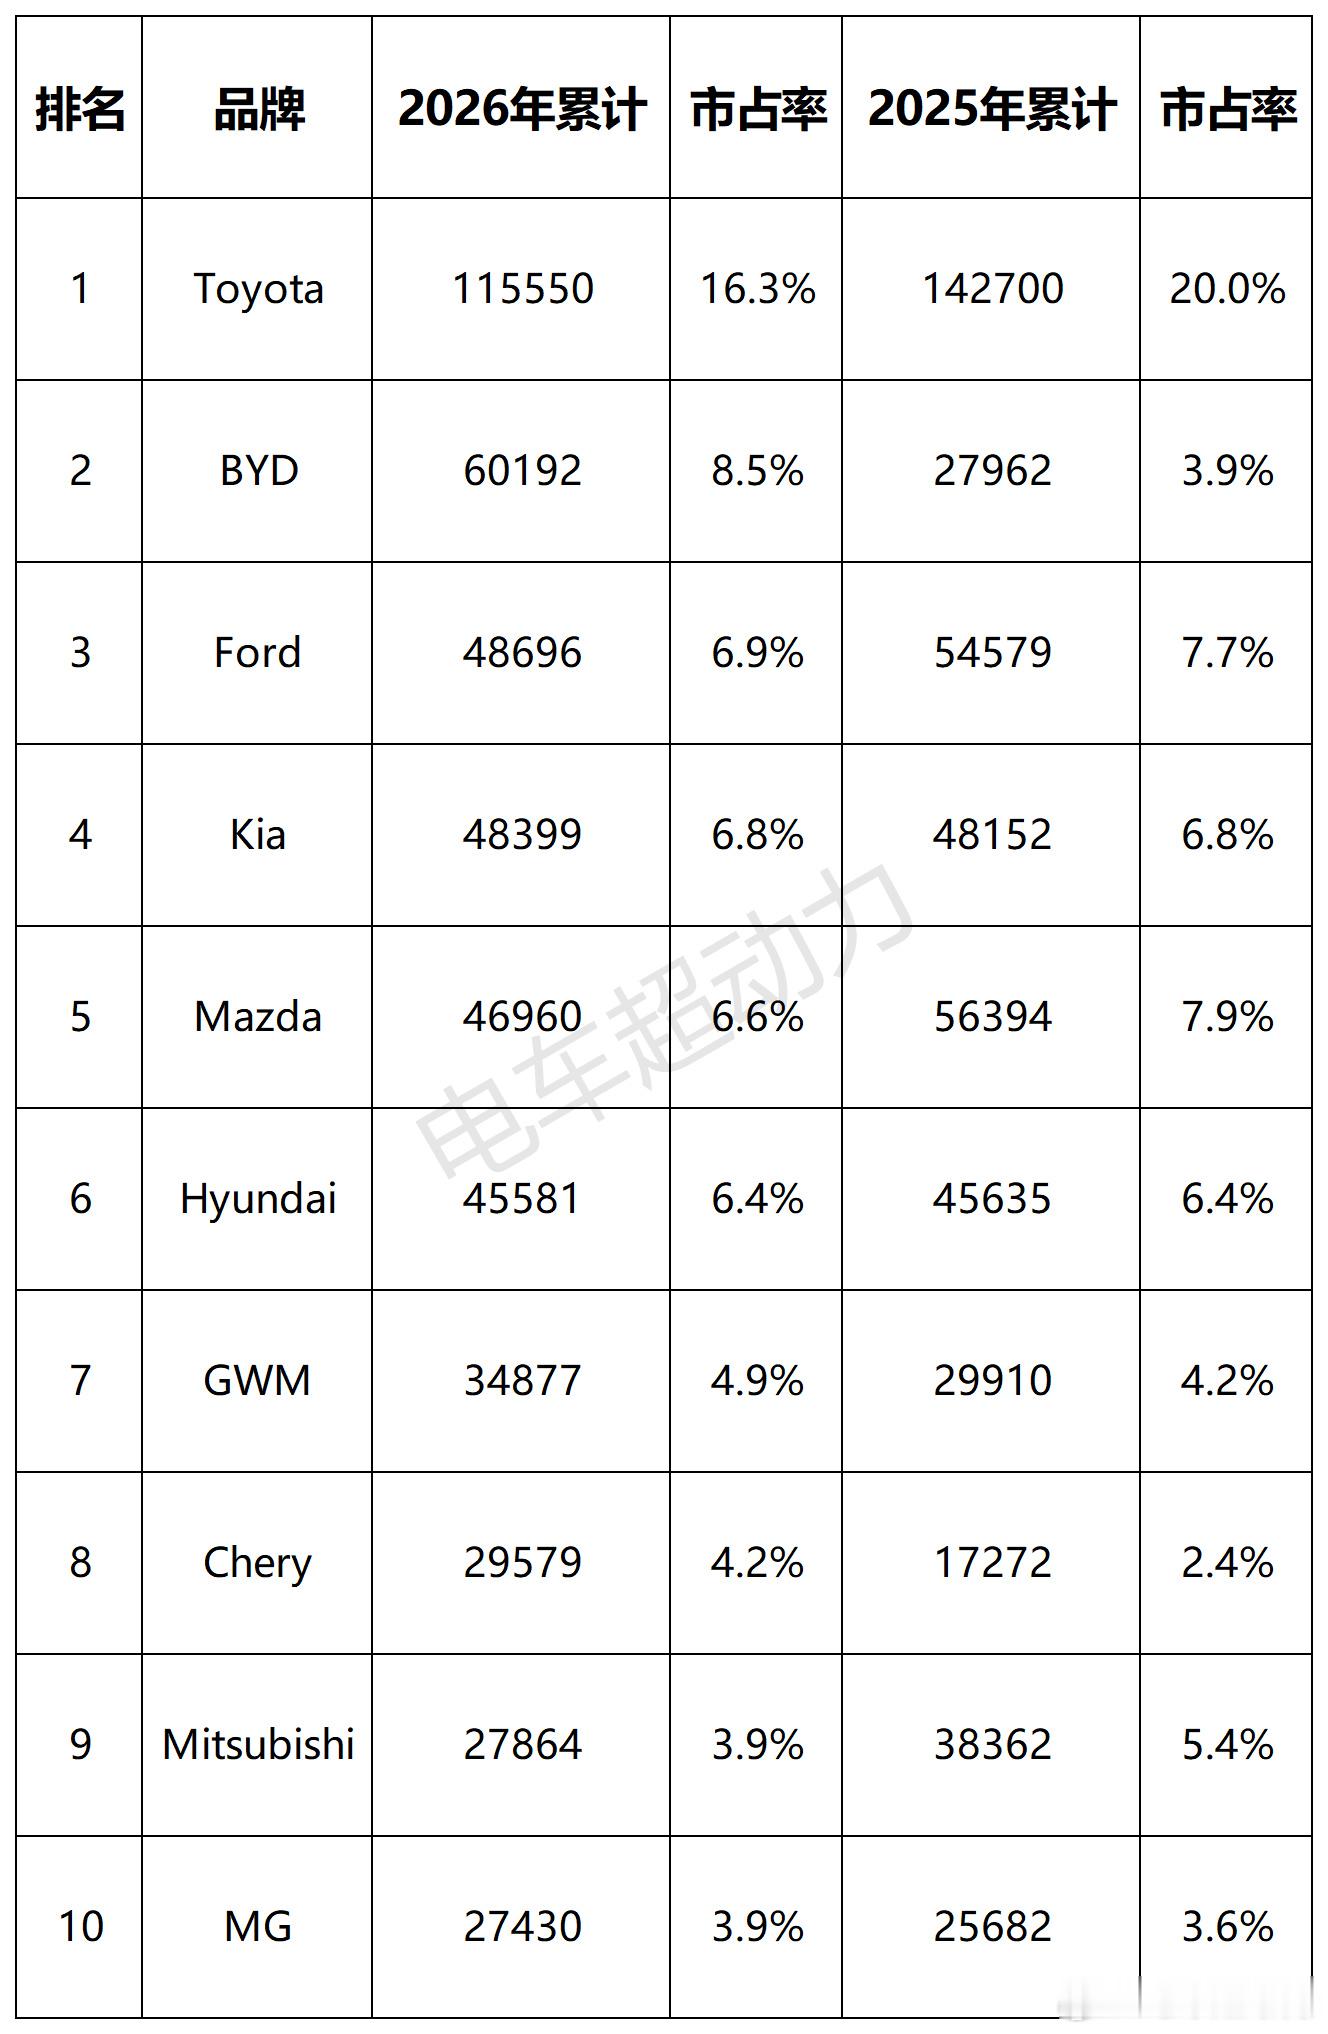The image size is (1328, 2034).
Task: Click the Ford brand cell
Action: pyautogui.click(x=257, y=653)
